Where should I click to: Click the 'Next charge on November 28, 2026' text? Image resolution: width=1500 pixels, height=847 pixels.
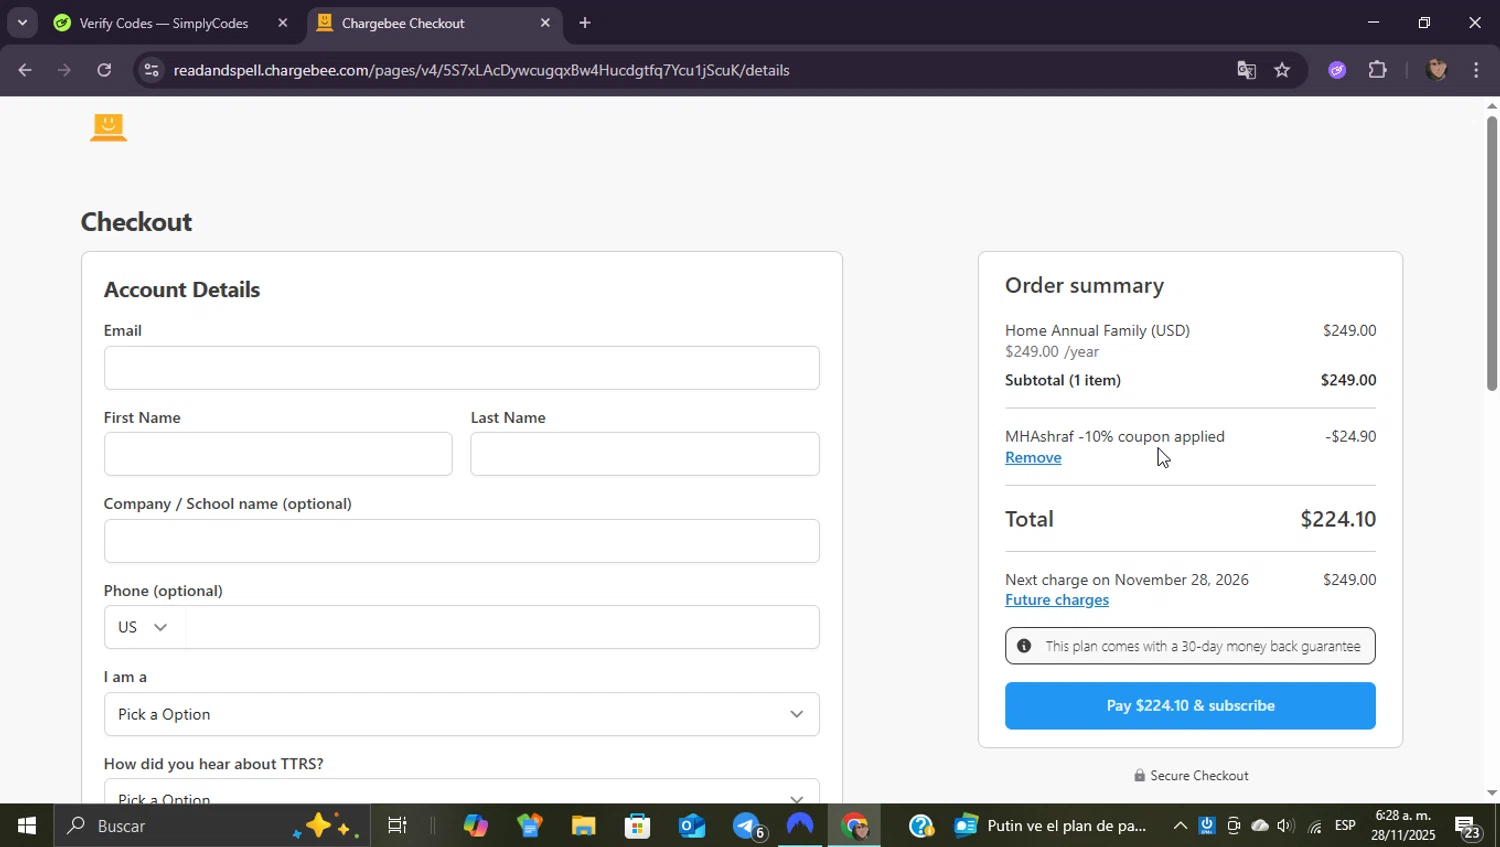click(1127, 580)
